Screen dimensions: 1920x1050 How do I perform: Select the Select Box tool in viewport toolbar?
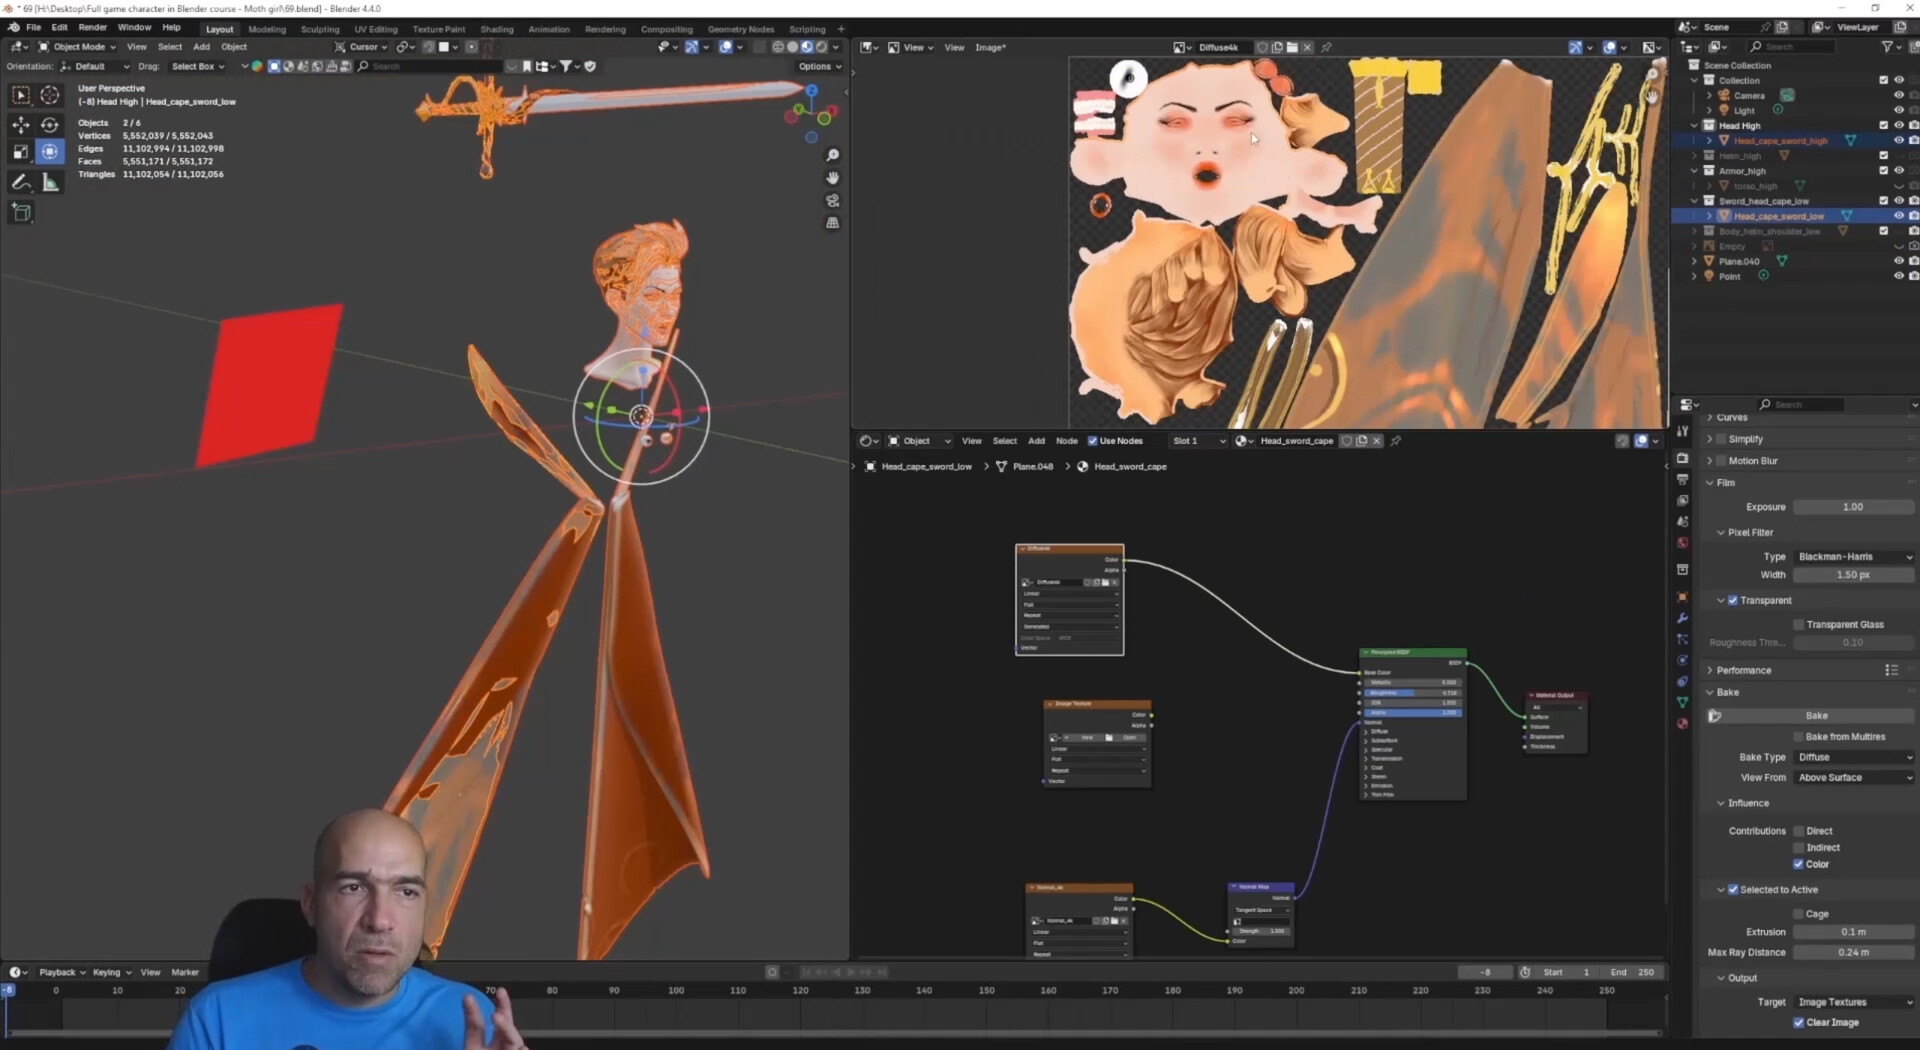pyautogui.click(x=20, y=95)
